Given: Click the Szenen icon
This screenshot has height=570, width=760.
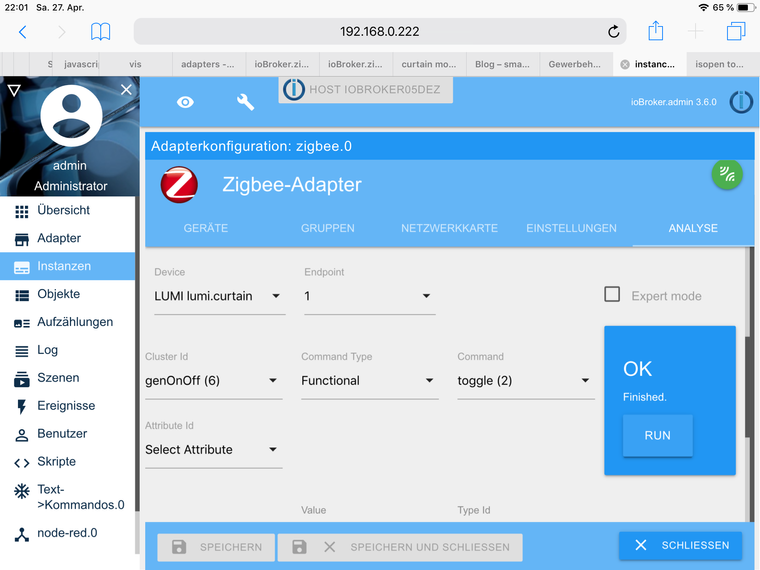Looking at the screenshot, I should [x=21, y=379].
